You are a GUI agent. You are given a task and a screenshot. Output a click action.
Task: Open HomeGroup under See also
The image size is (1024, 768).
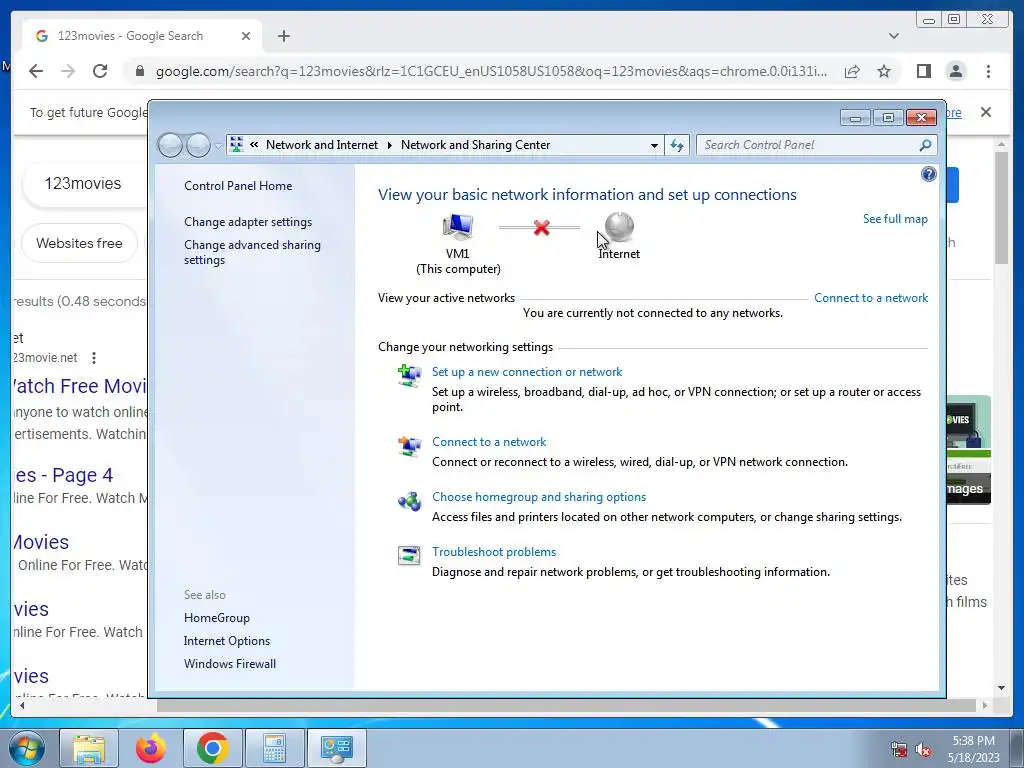[216, 618]
